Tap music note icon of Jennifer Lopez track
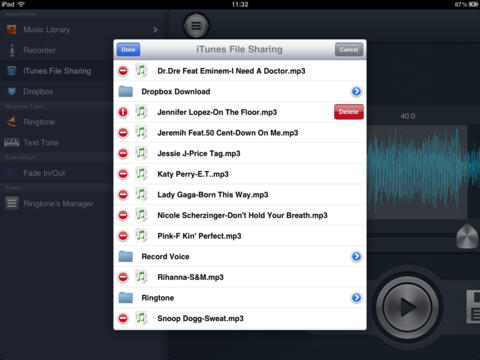 click(x=141, y=112)
